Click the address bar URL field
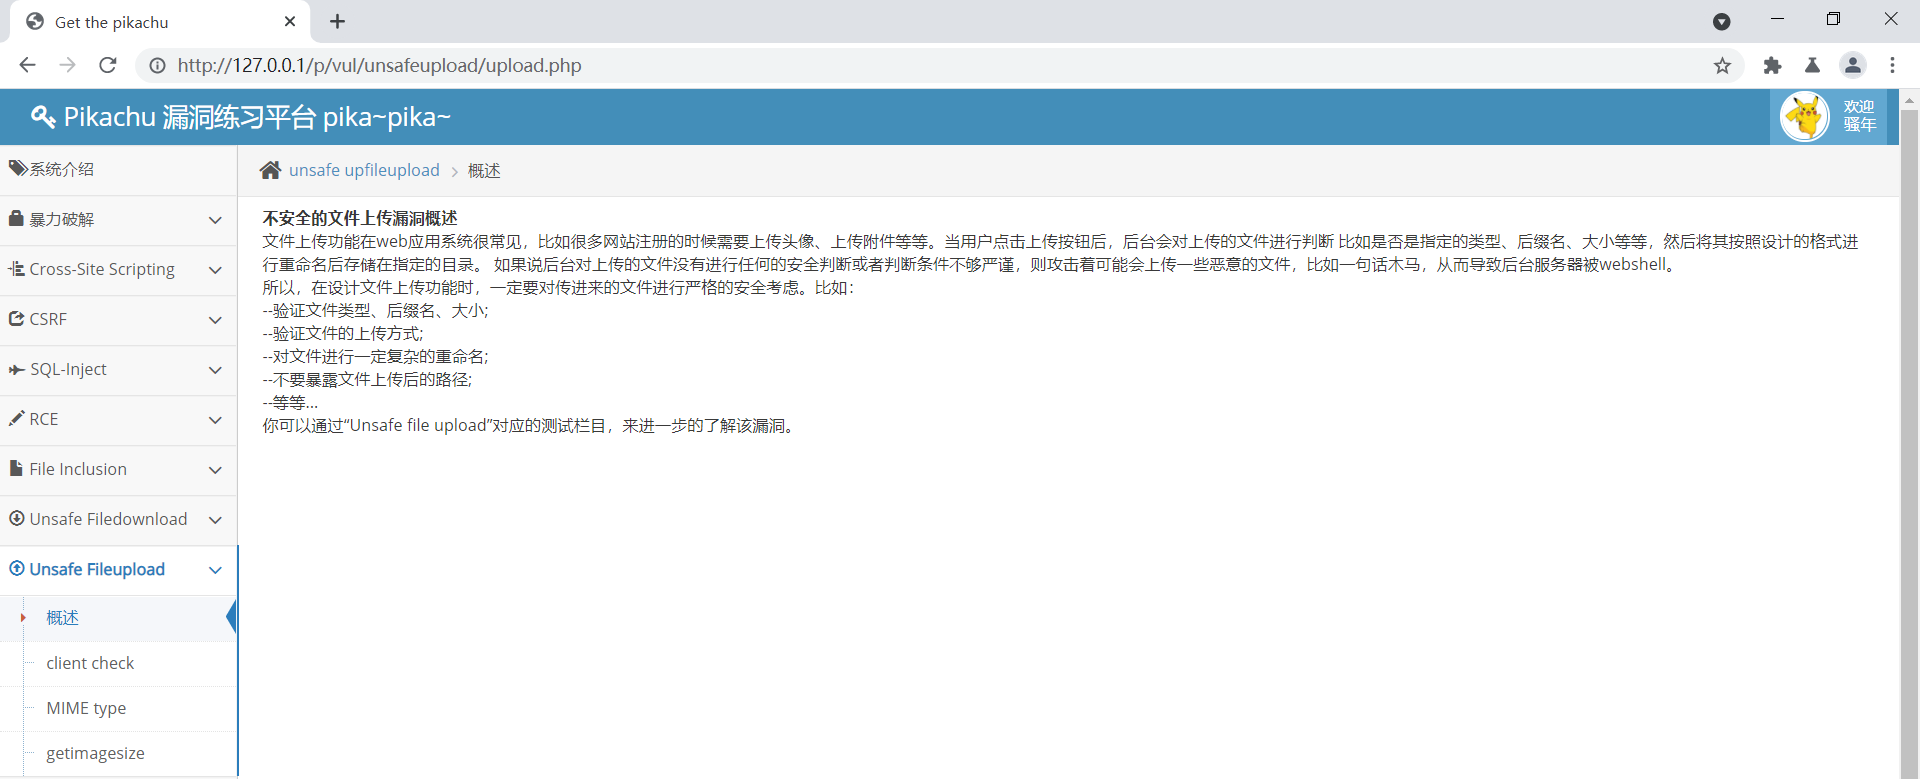1920x779 pixels. tap(940, 65)
